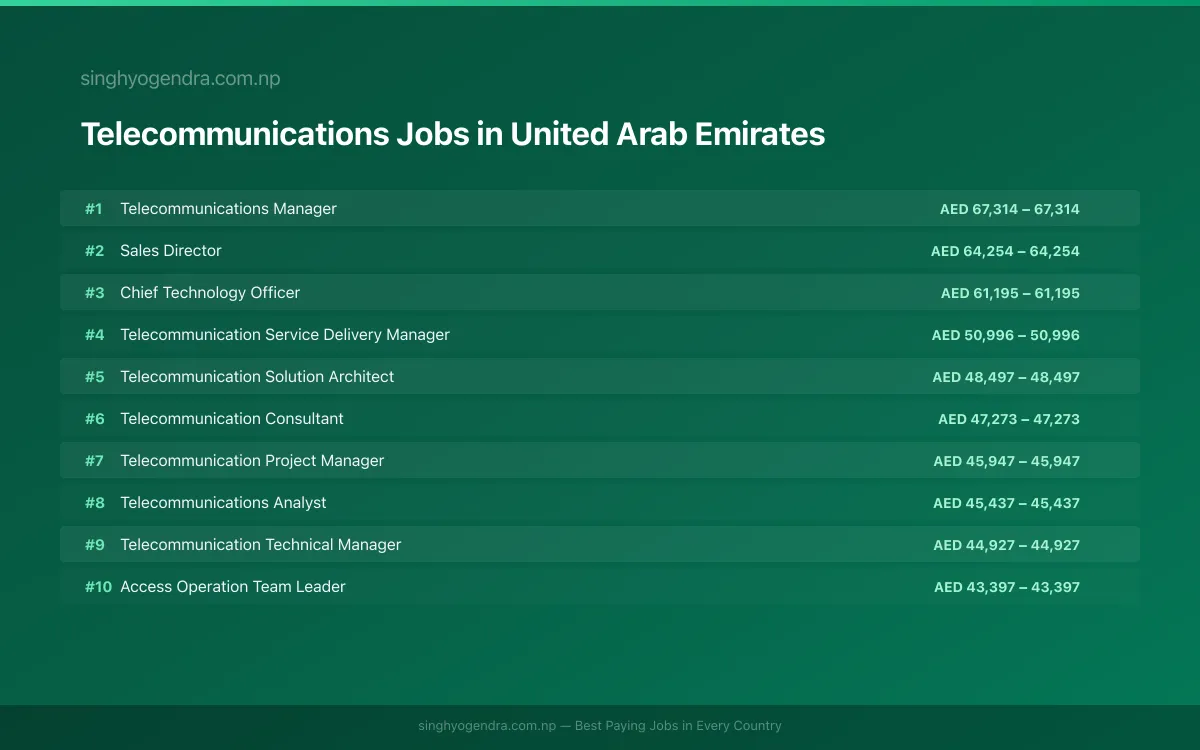Select Telecommunication Service Delivery Manager row title
Image resolution: width=1200 pixels, height=750 pixels.
click(285, 335)
